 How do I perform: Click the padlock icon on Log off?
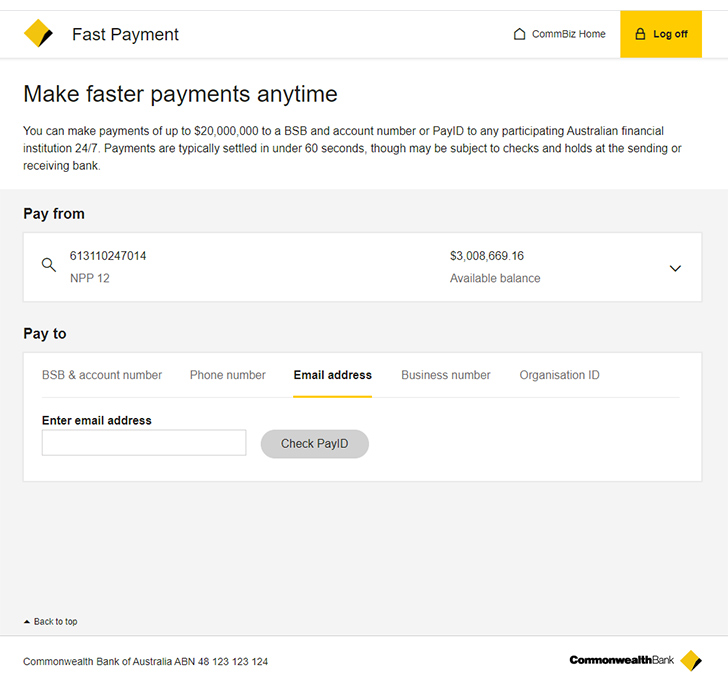tap(640, 34)
